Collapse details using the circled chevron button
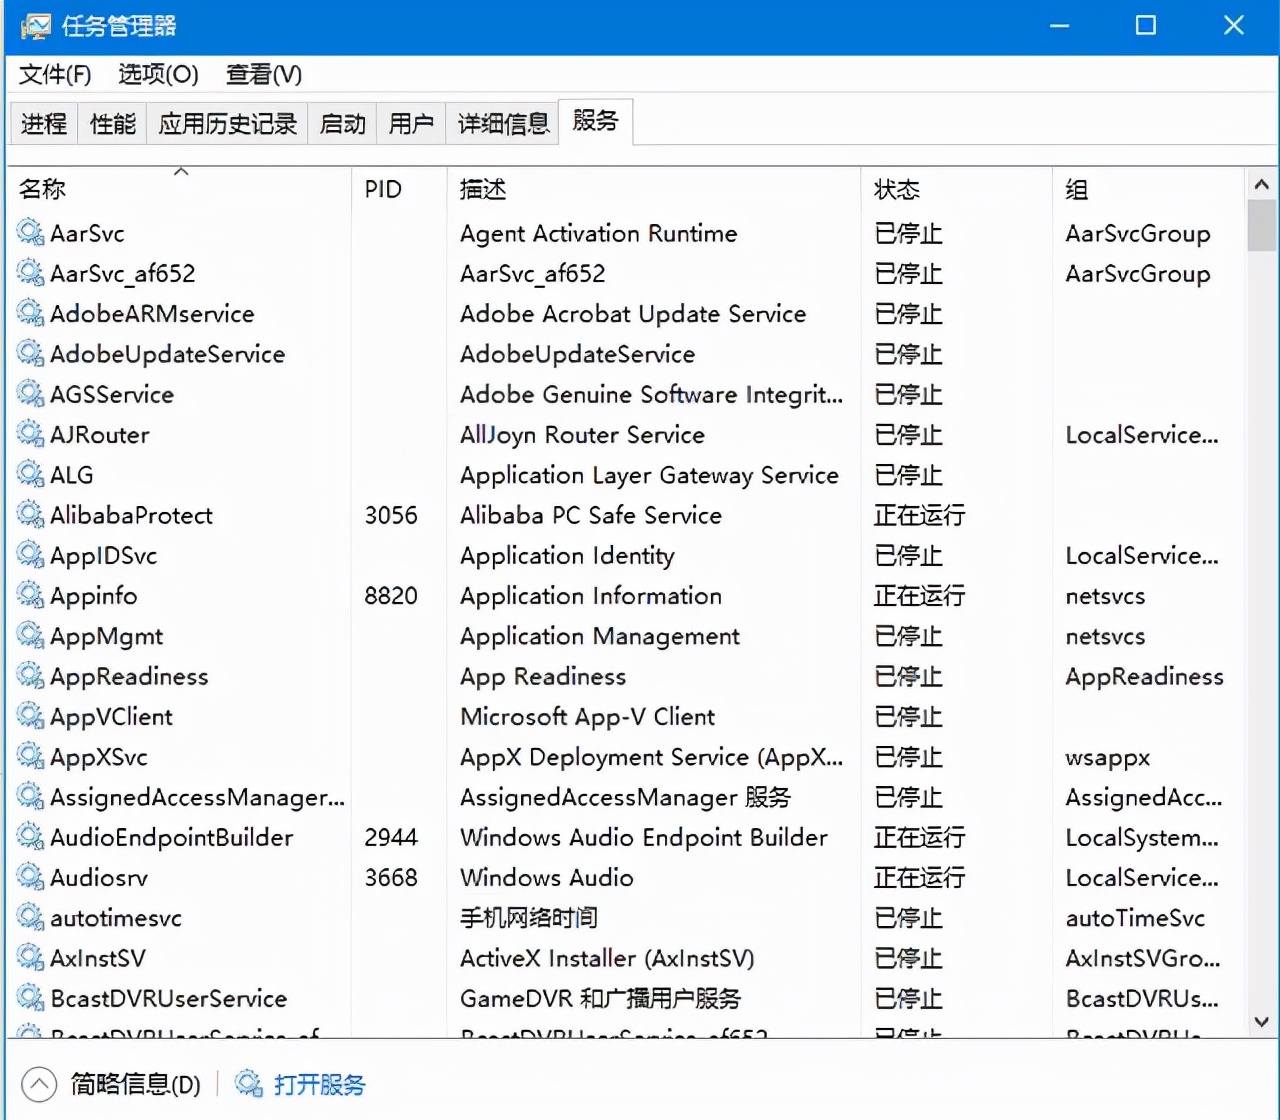This screenshot has height=1120, width=1280. [x=38, y=1084]
